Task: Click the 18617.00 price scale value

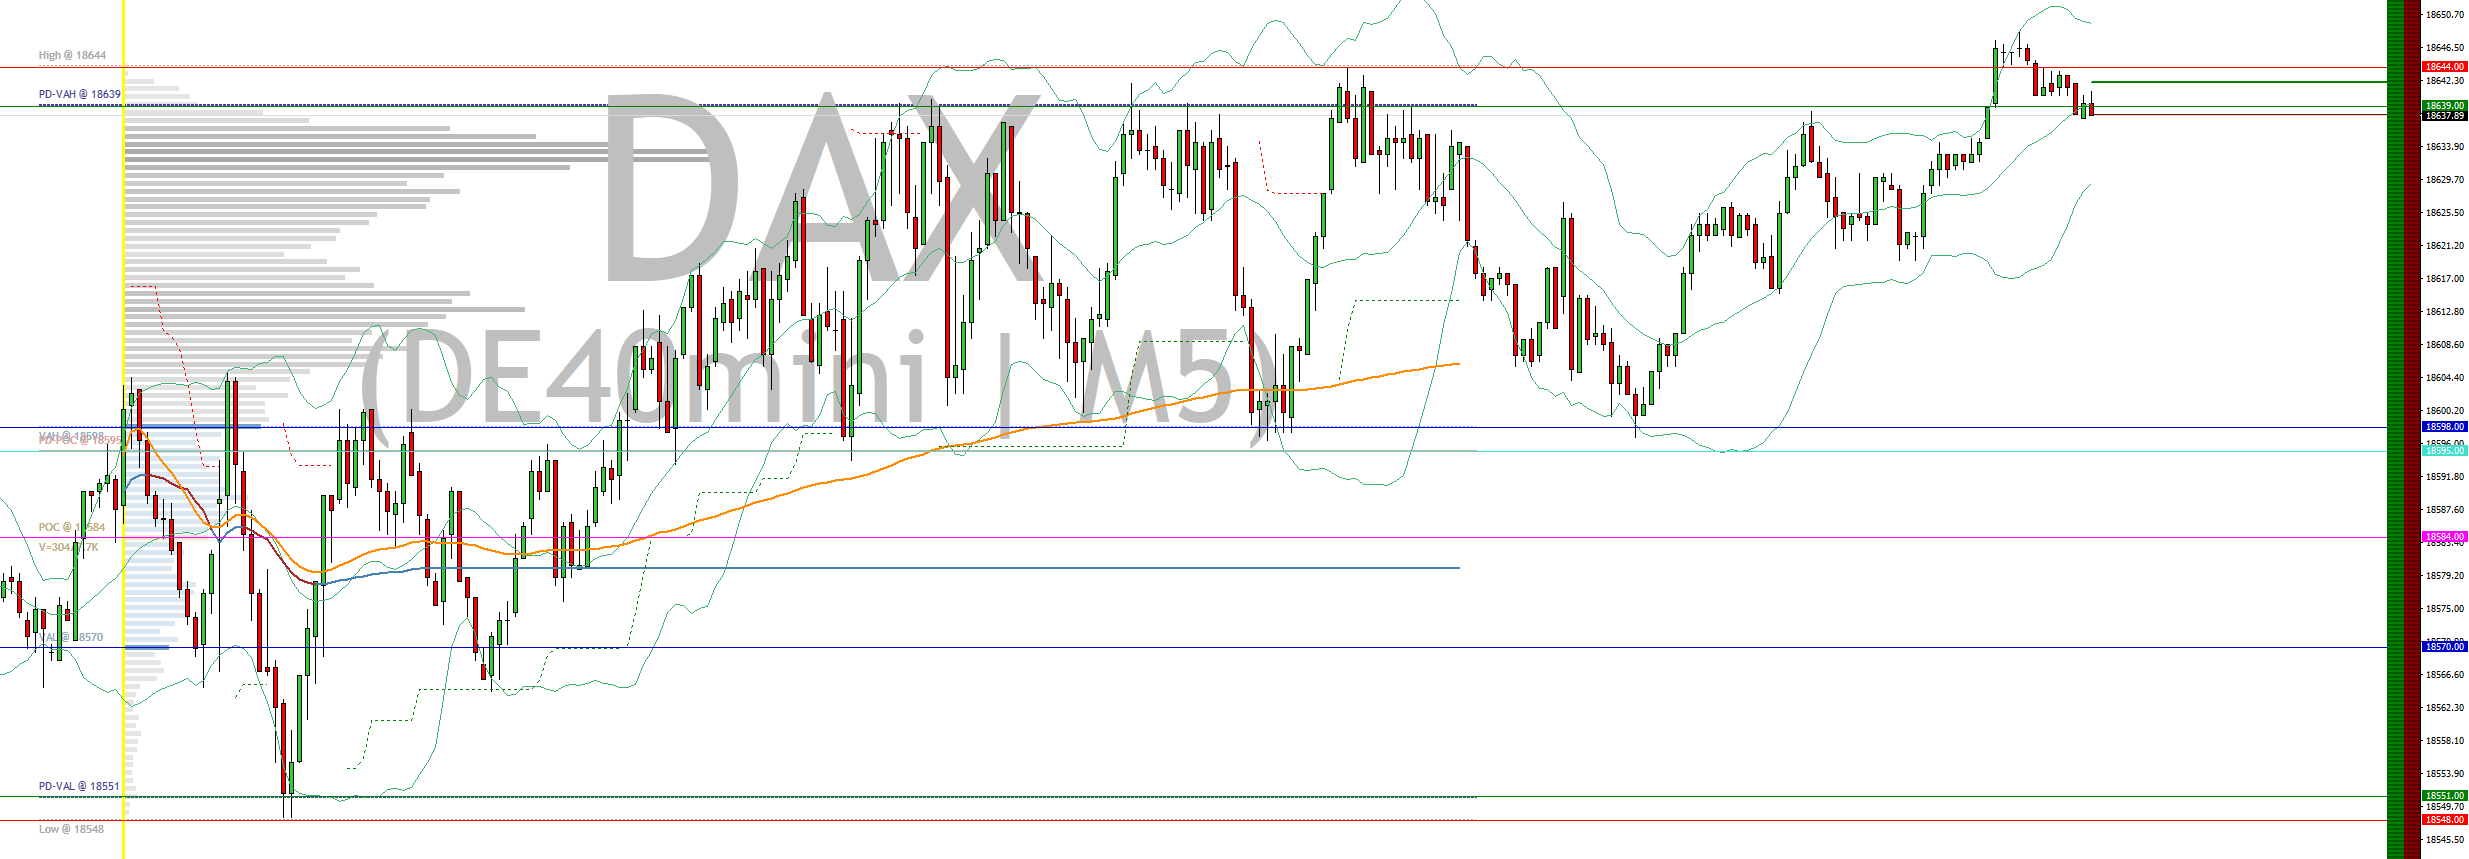Action: (x=2445, y=279)
